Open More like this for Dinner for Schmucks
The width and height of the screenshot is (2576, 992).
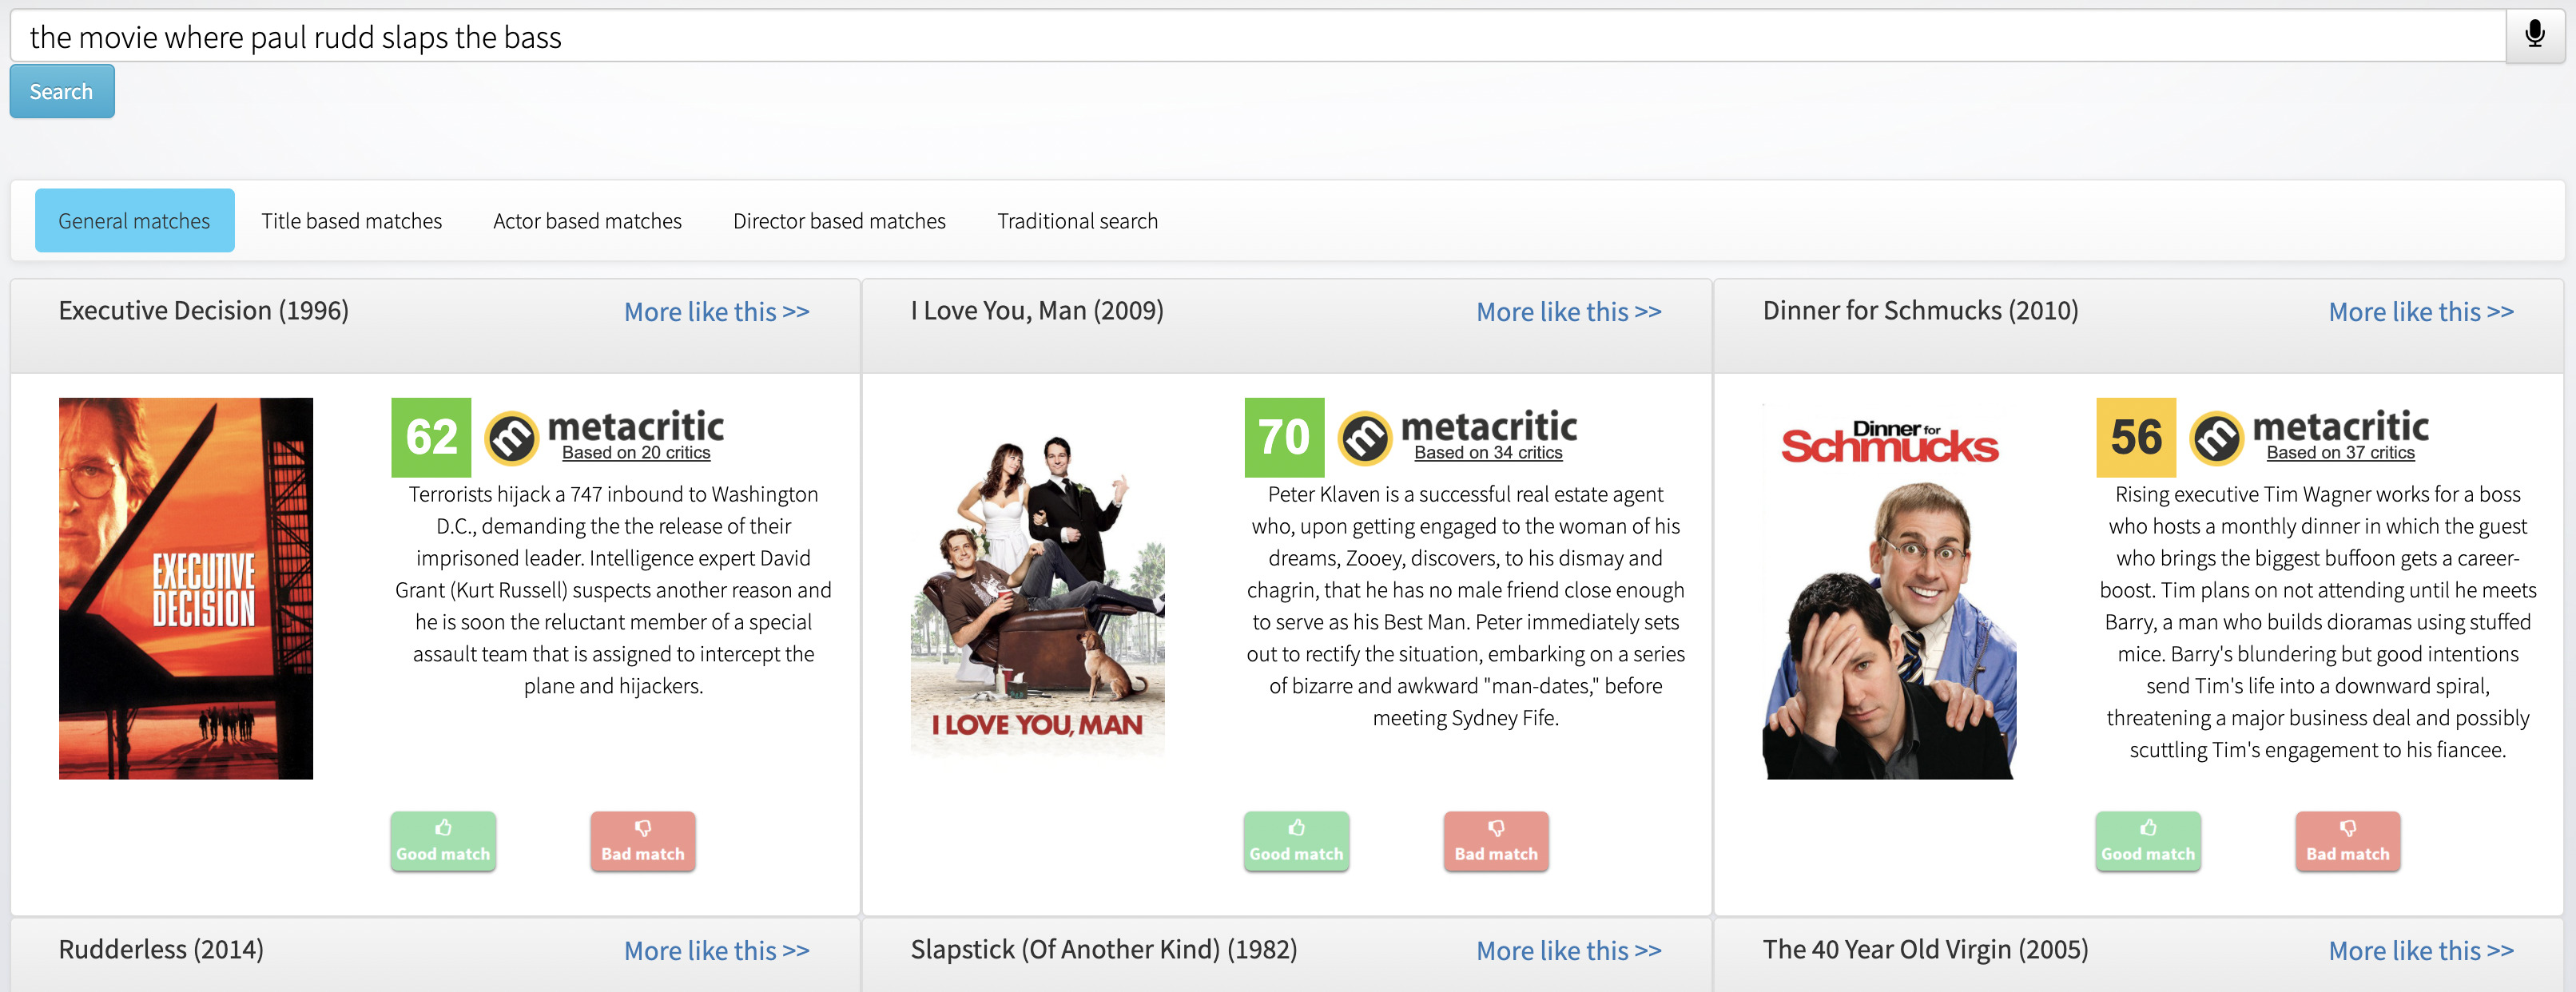pyautogui.click(x=2421, y=312)
